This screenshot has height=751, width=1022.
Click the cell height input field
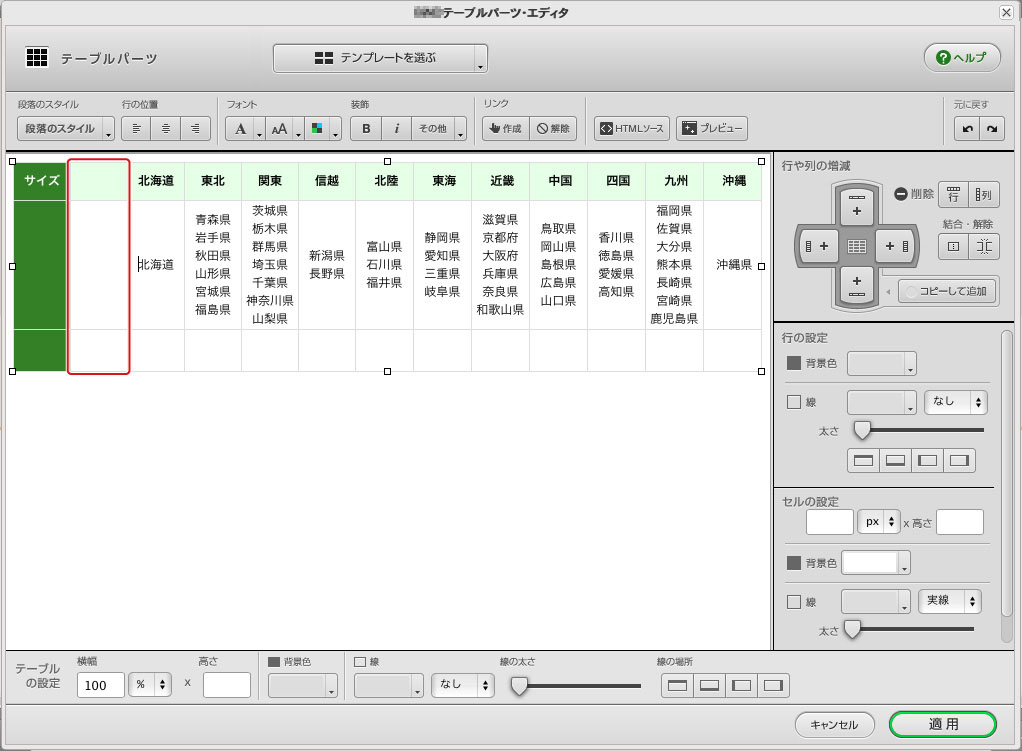(x=959, y=522)
